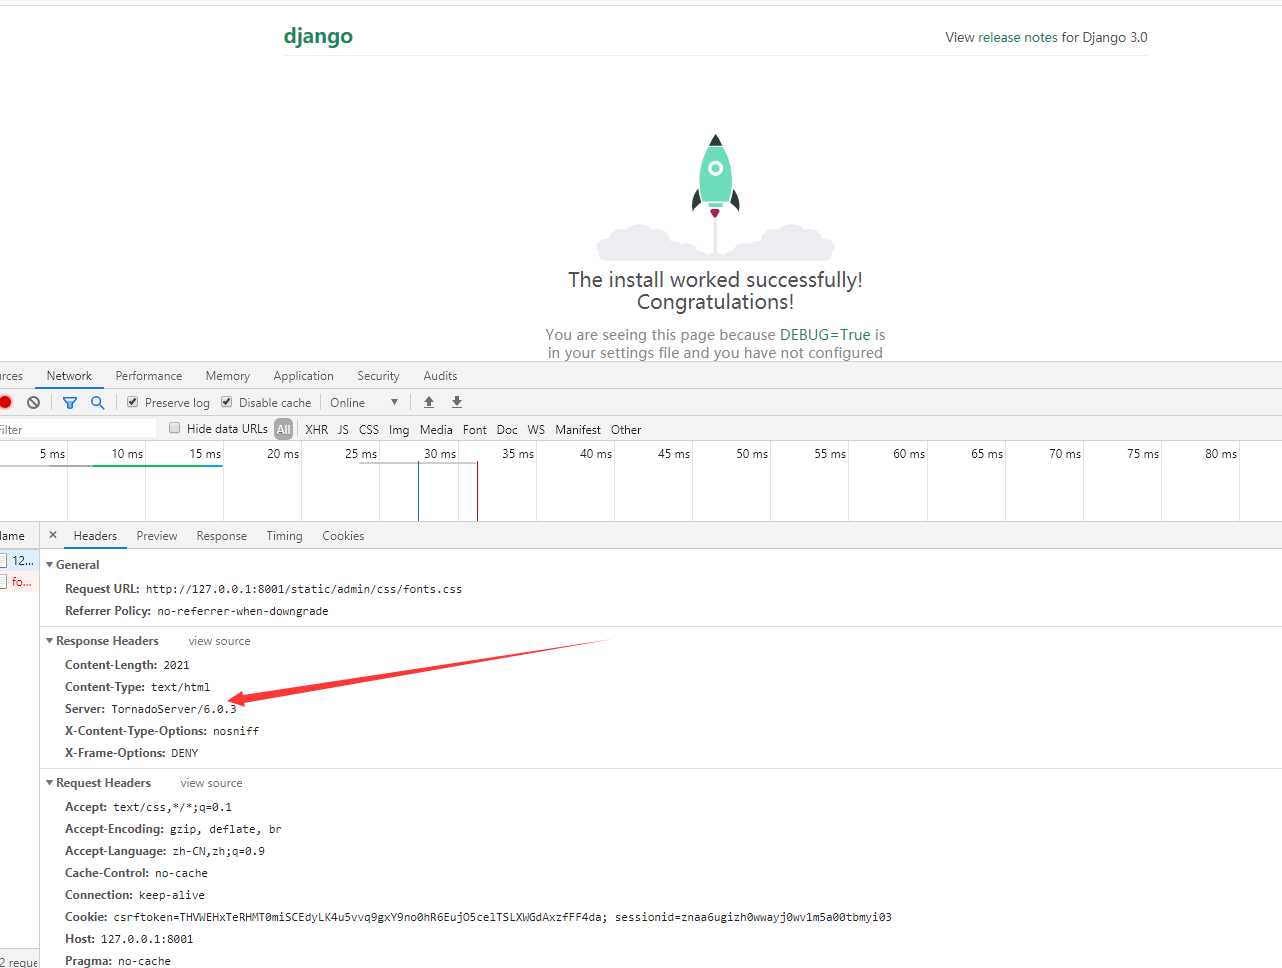
Task: Toggle the filter funnel icon
Action: point(70,402)
